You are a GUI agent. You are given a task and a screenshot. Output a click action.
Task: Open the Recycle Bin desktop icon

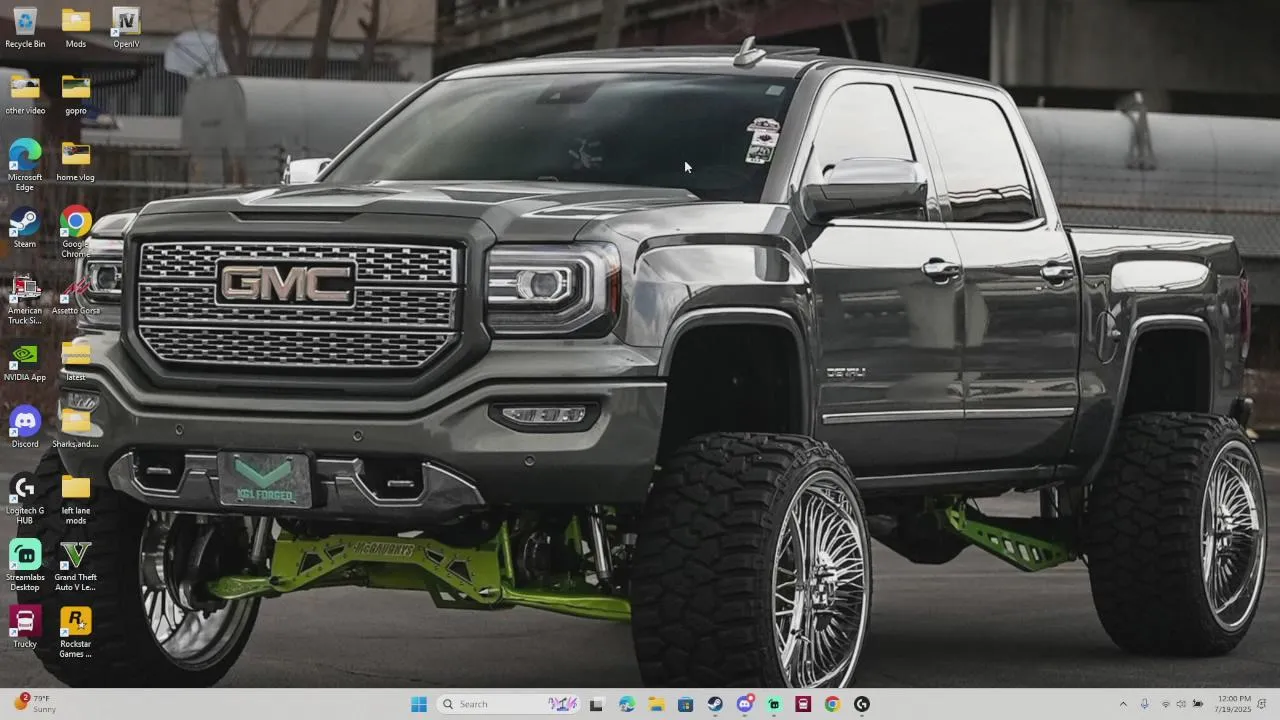point(25,27)
